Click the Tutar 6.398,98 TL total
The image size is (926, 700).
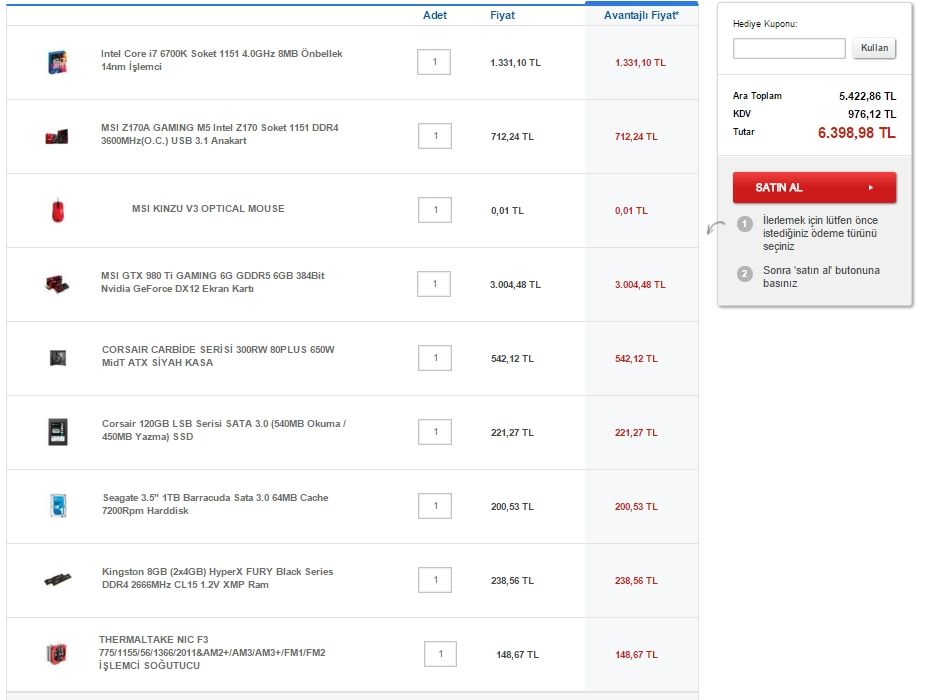[856, 133]
